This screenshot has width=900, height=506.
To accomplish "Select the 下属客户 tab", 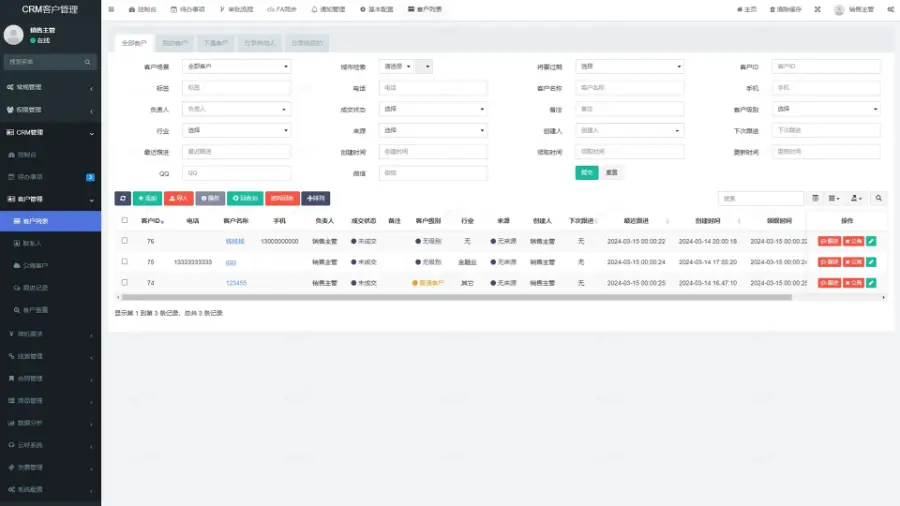I will (x=215, y=44).
